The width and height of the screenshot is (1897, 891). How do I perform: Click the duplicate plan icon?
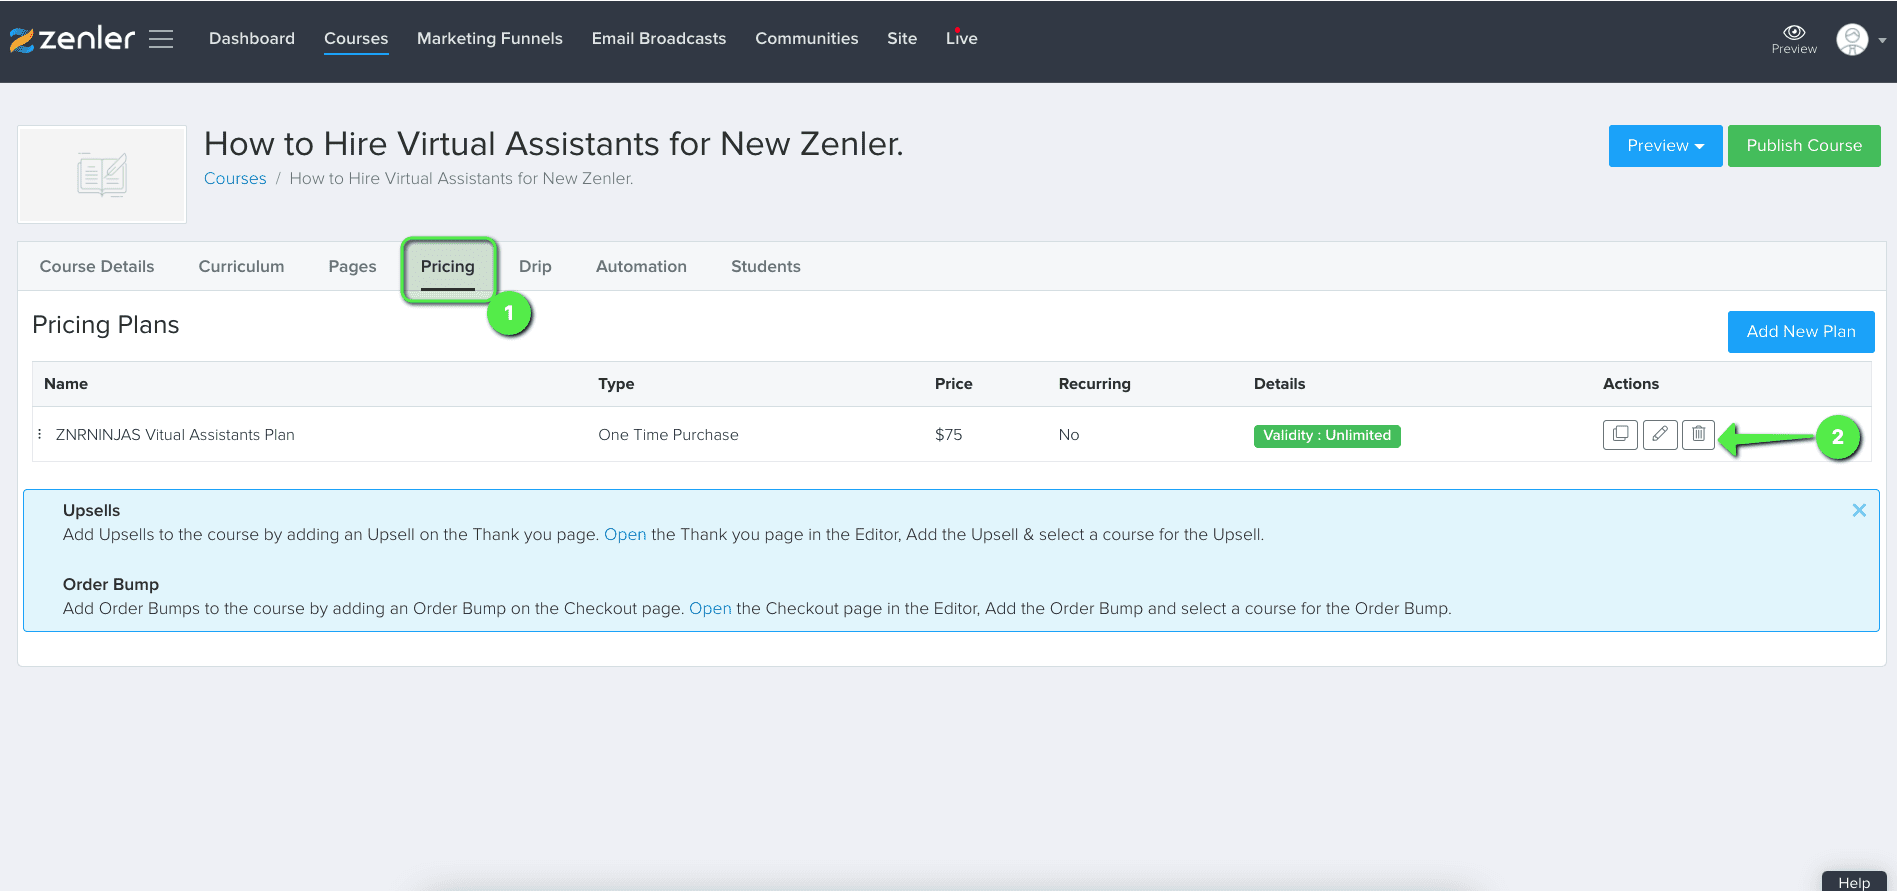[1620, 435]
